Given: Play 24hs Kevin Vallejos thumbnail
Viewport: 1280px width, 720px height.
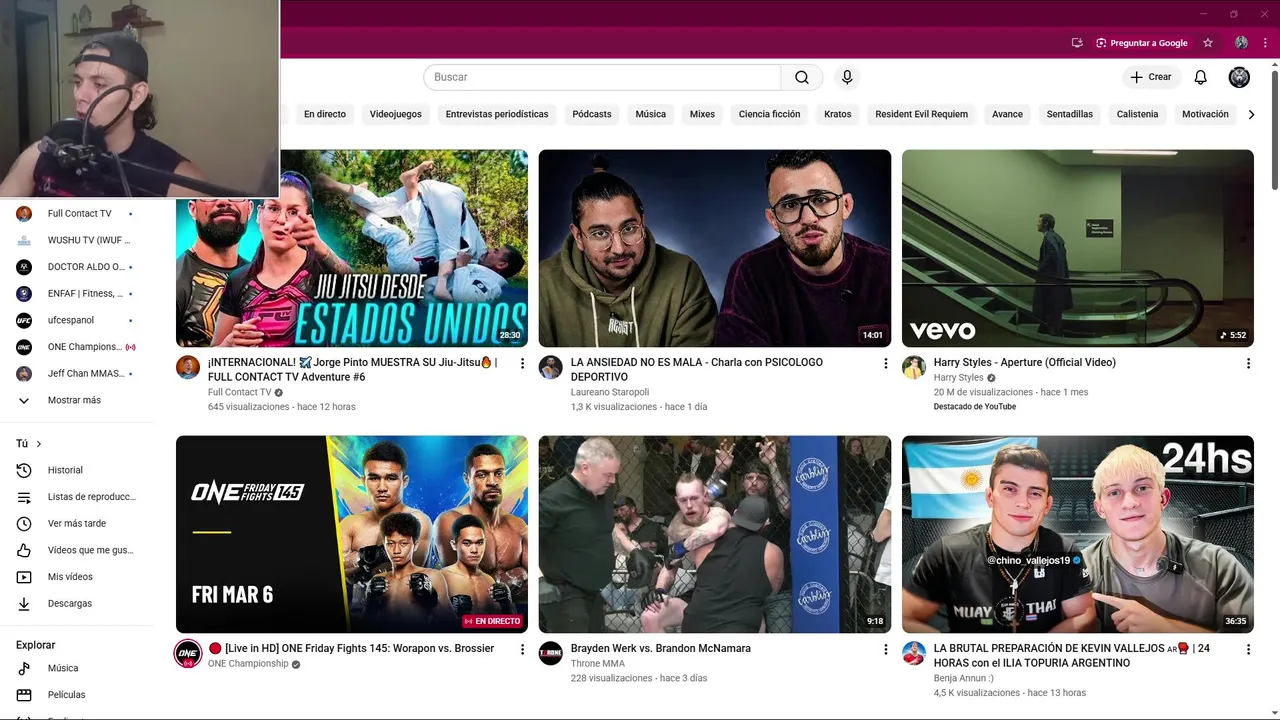Looking at the screenshot, I should (1077, 534).
